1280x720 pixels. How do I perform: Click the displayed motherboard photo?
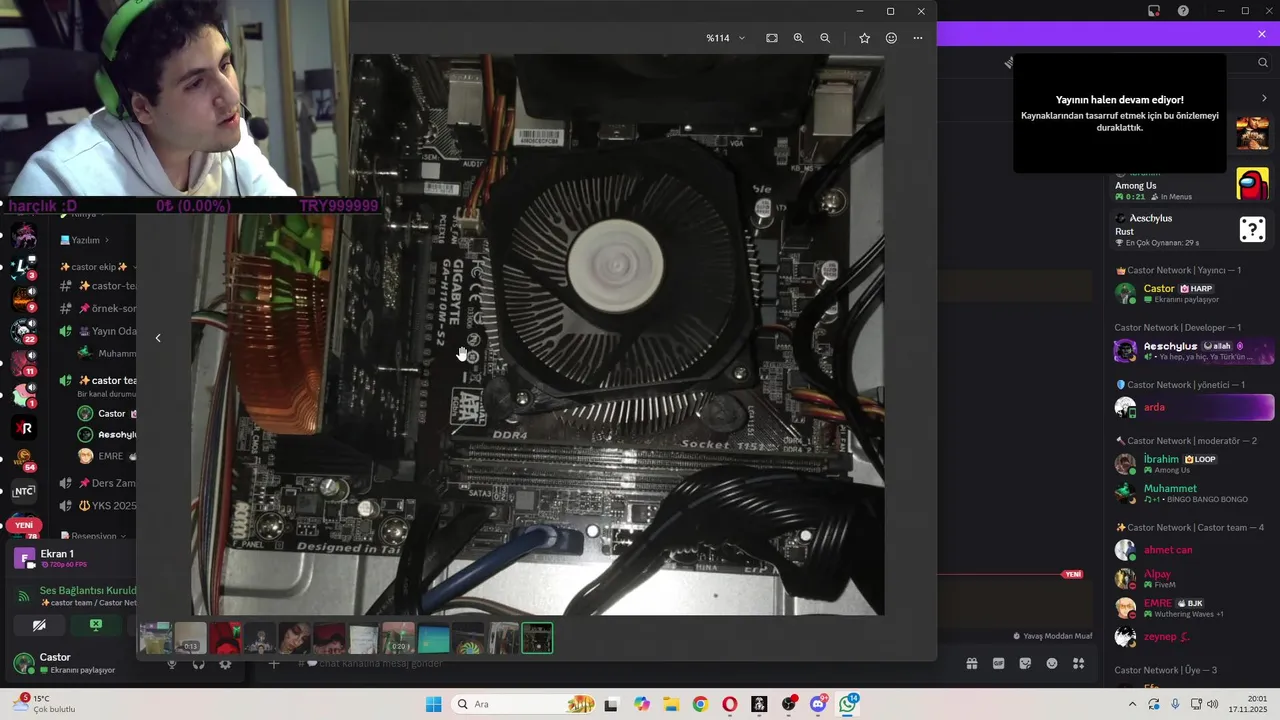tap(538, 334)
